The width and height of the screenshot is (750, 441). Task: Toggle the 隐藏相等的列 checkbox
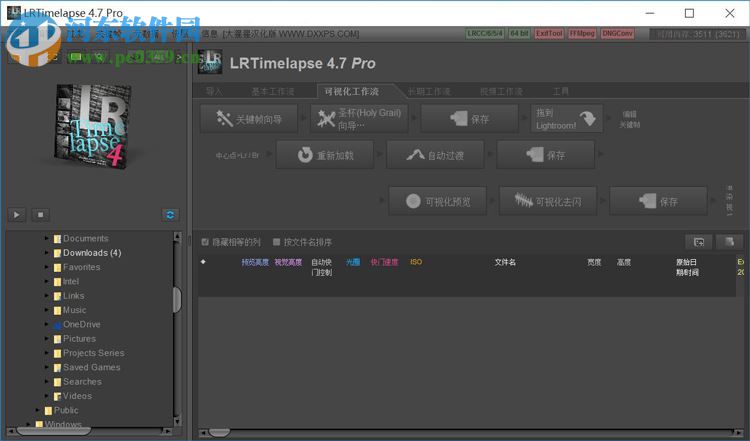pos(205,242)
